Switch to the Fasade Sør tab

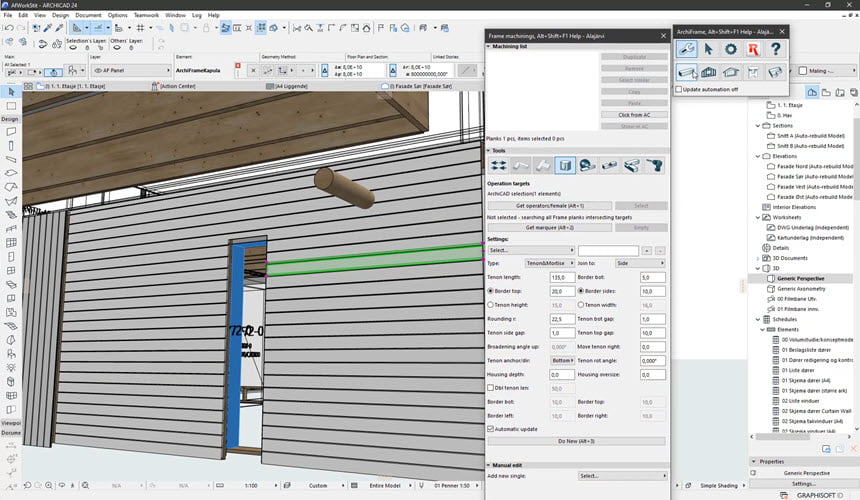tap(421, 86)
